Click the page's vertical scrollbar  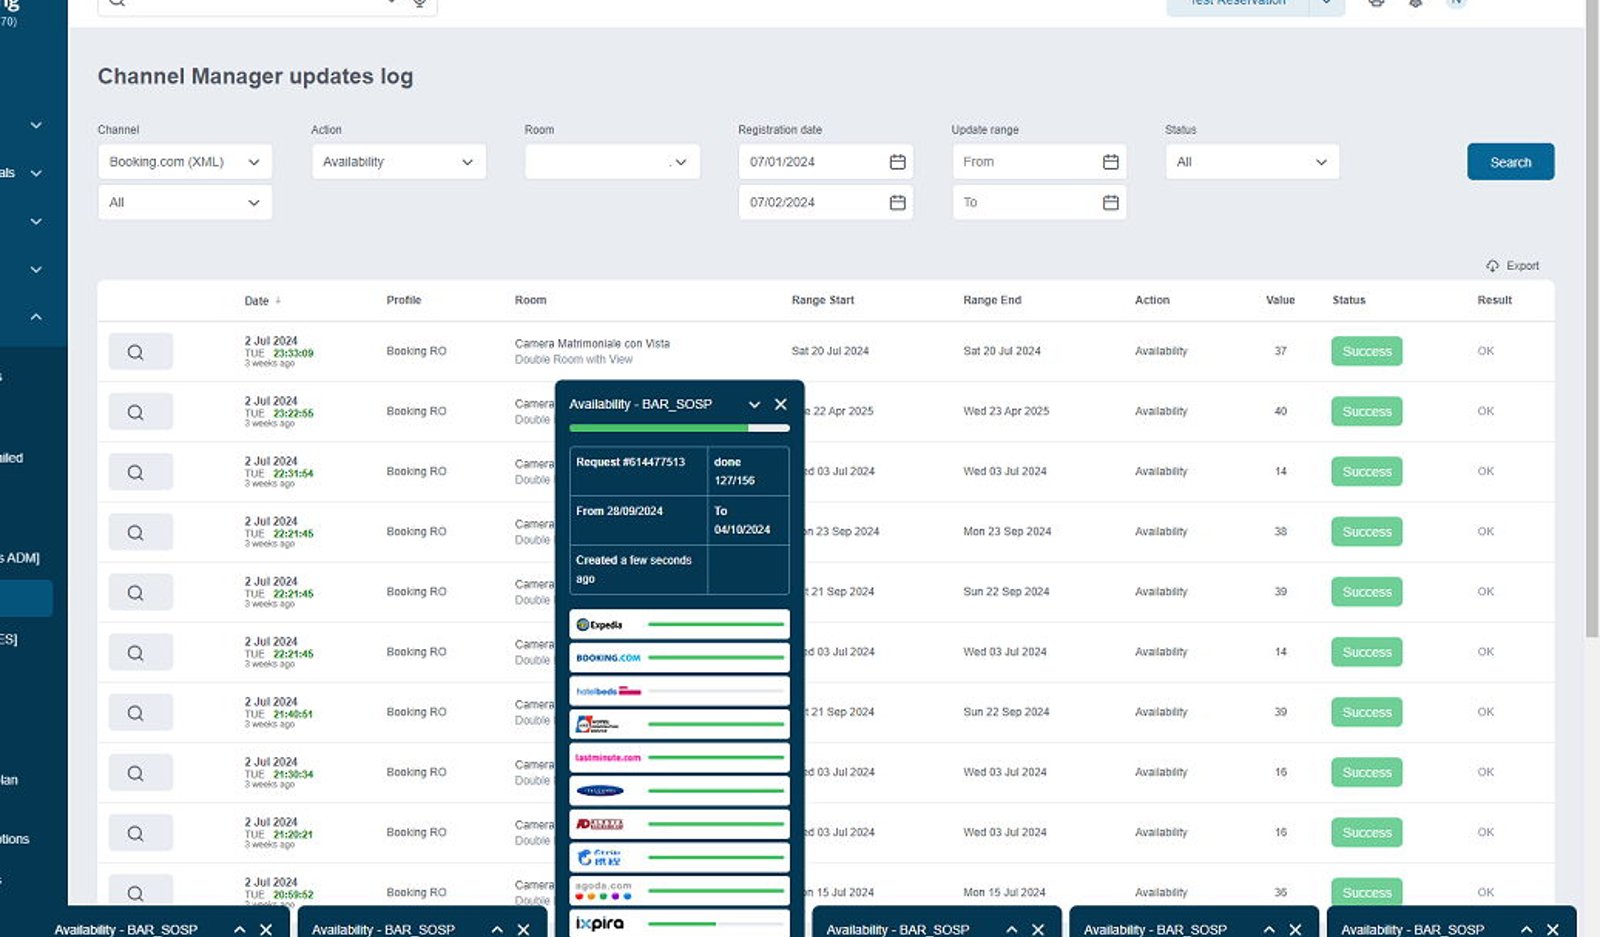pos(1592,320)
